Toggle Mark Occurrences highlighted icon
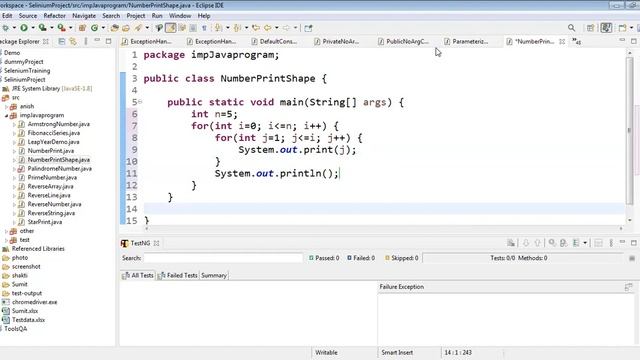The width and height of the screenshot is (640, 360). point(171,28)
